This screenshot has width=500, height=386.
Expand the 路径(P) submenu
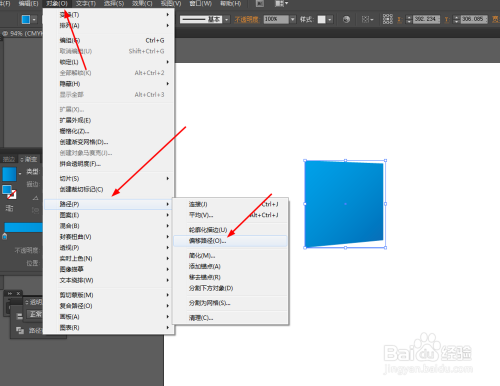click(109, 204)
